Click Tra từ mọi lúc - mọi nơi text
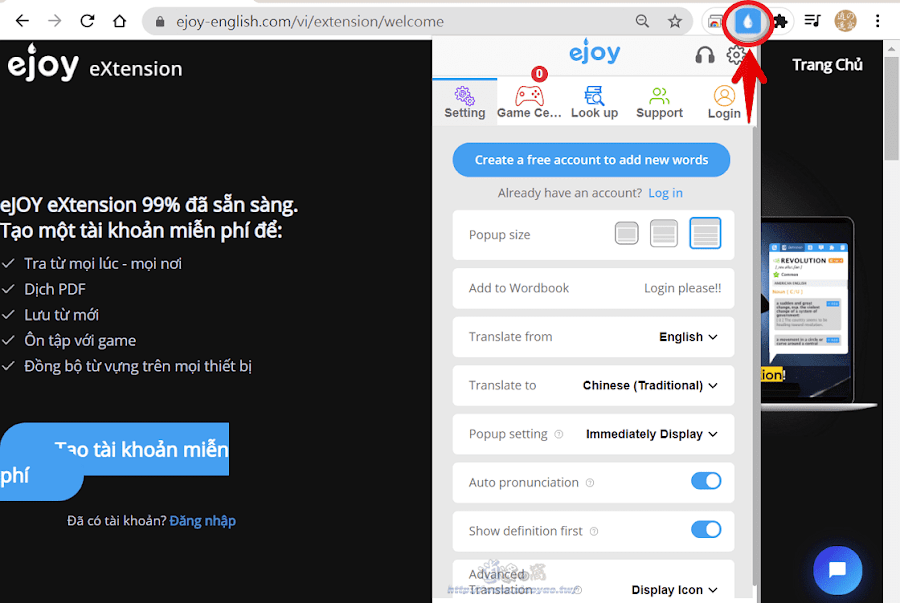900x603 pixels. coord(103,264)
